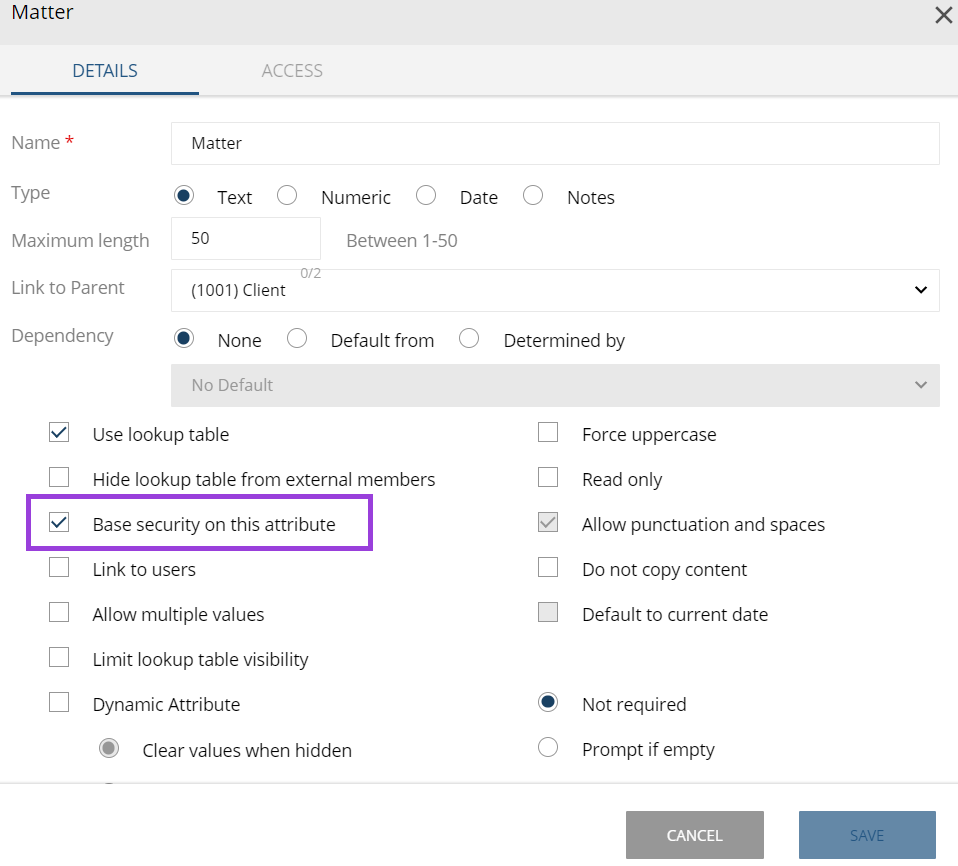The height and width of the screenshot is (866, 958).
Task: Enable Hide lookup table from external members
Action: [58, 477]
